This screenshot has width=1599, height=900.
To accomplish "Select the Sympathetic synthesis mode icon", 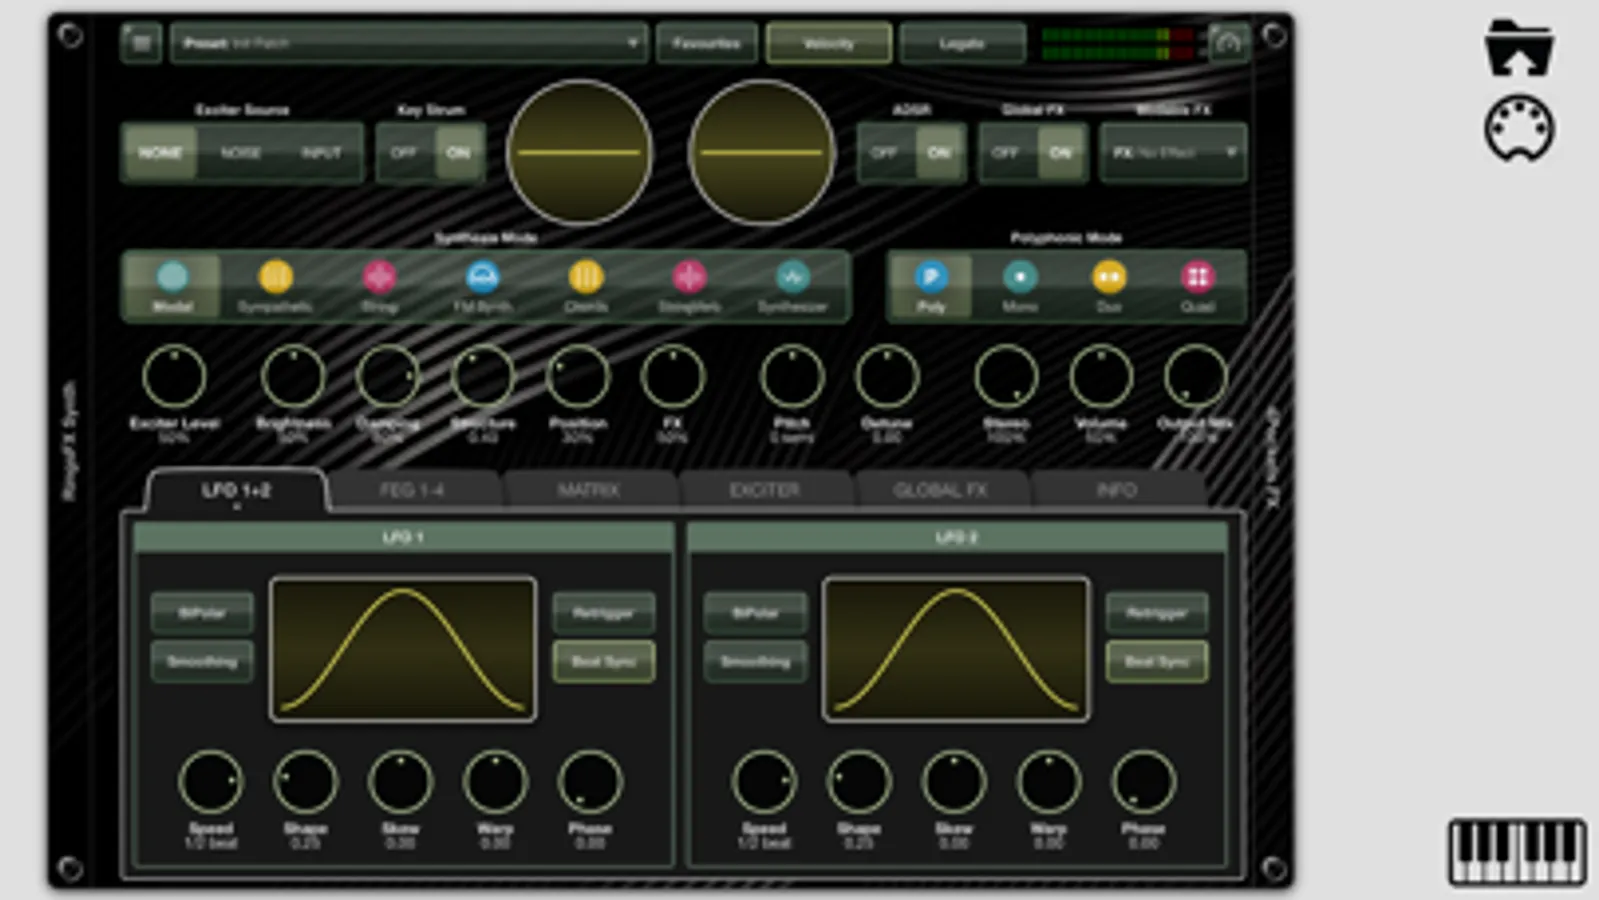I will pos(275,277).
